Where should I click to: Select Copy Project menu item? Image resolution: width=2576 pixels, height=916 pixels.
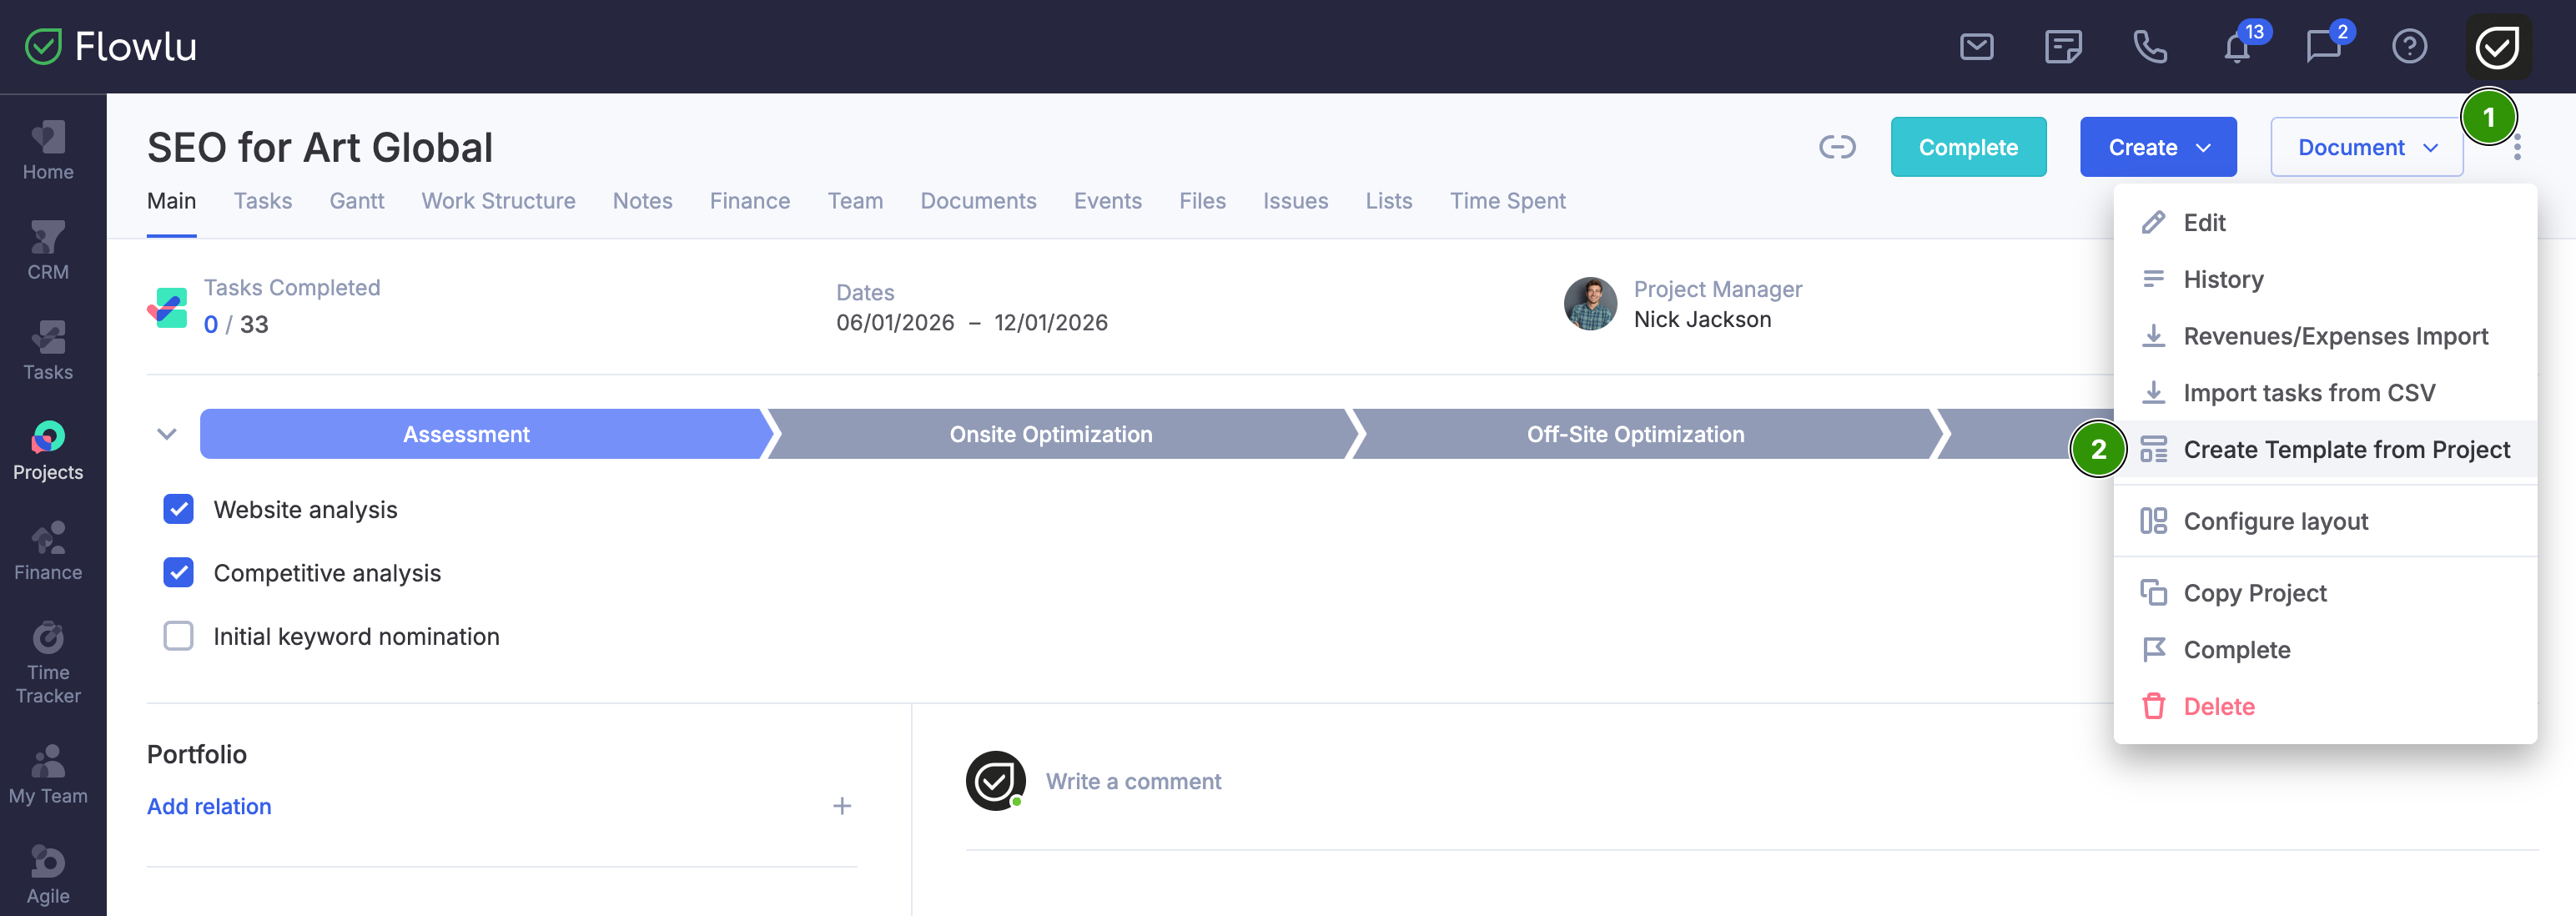2324,593
